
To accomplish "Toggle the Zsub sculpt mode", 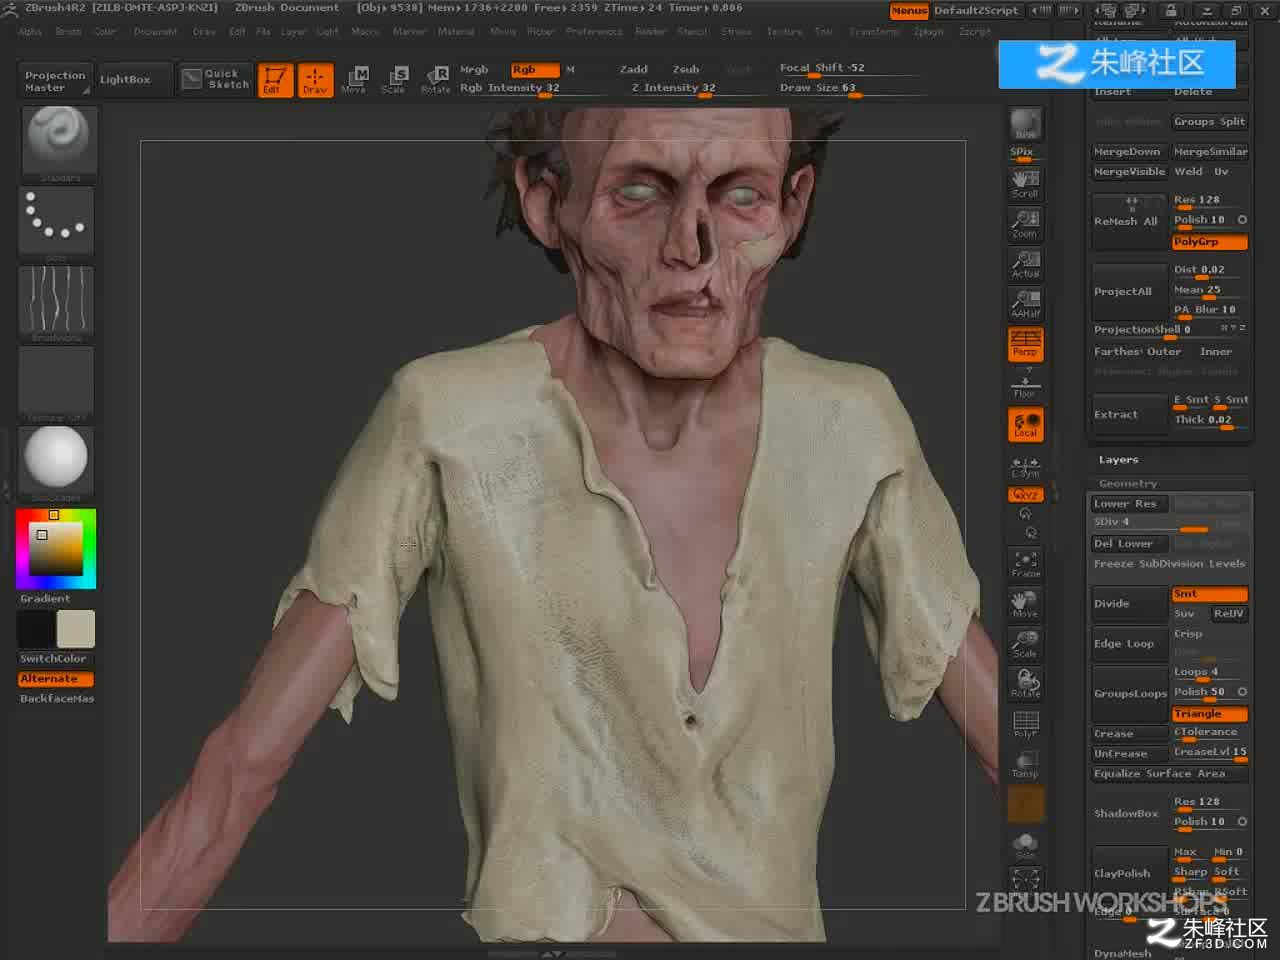I will pos(686,69).
